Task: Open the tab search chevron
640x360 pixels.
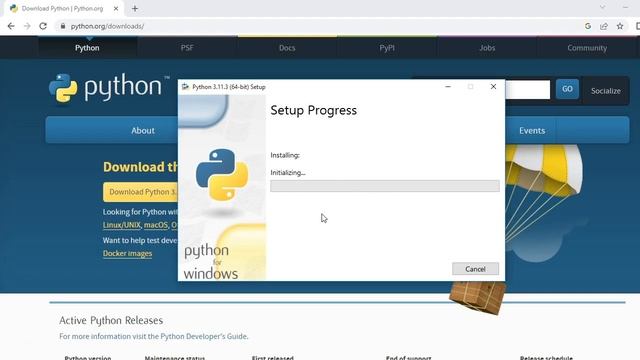Action: (602, 7)
